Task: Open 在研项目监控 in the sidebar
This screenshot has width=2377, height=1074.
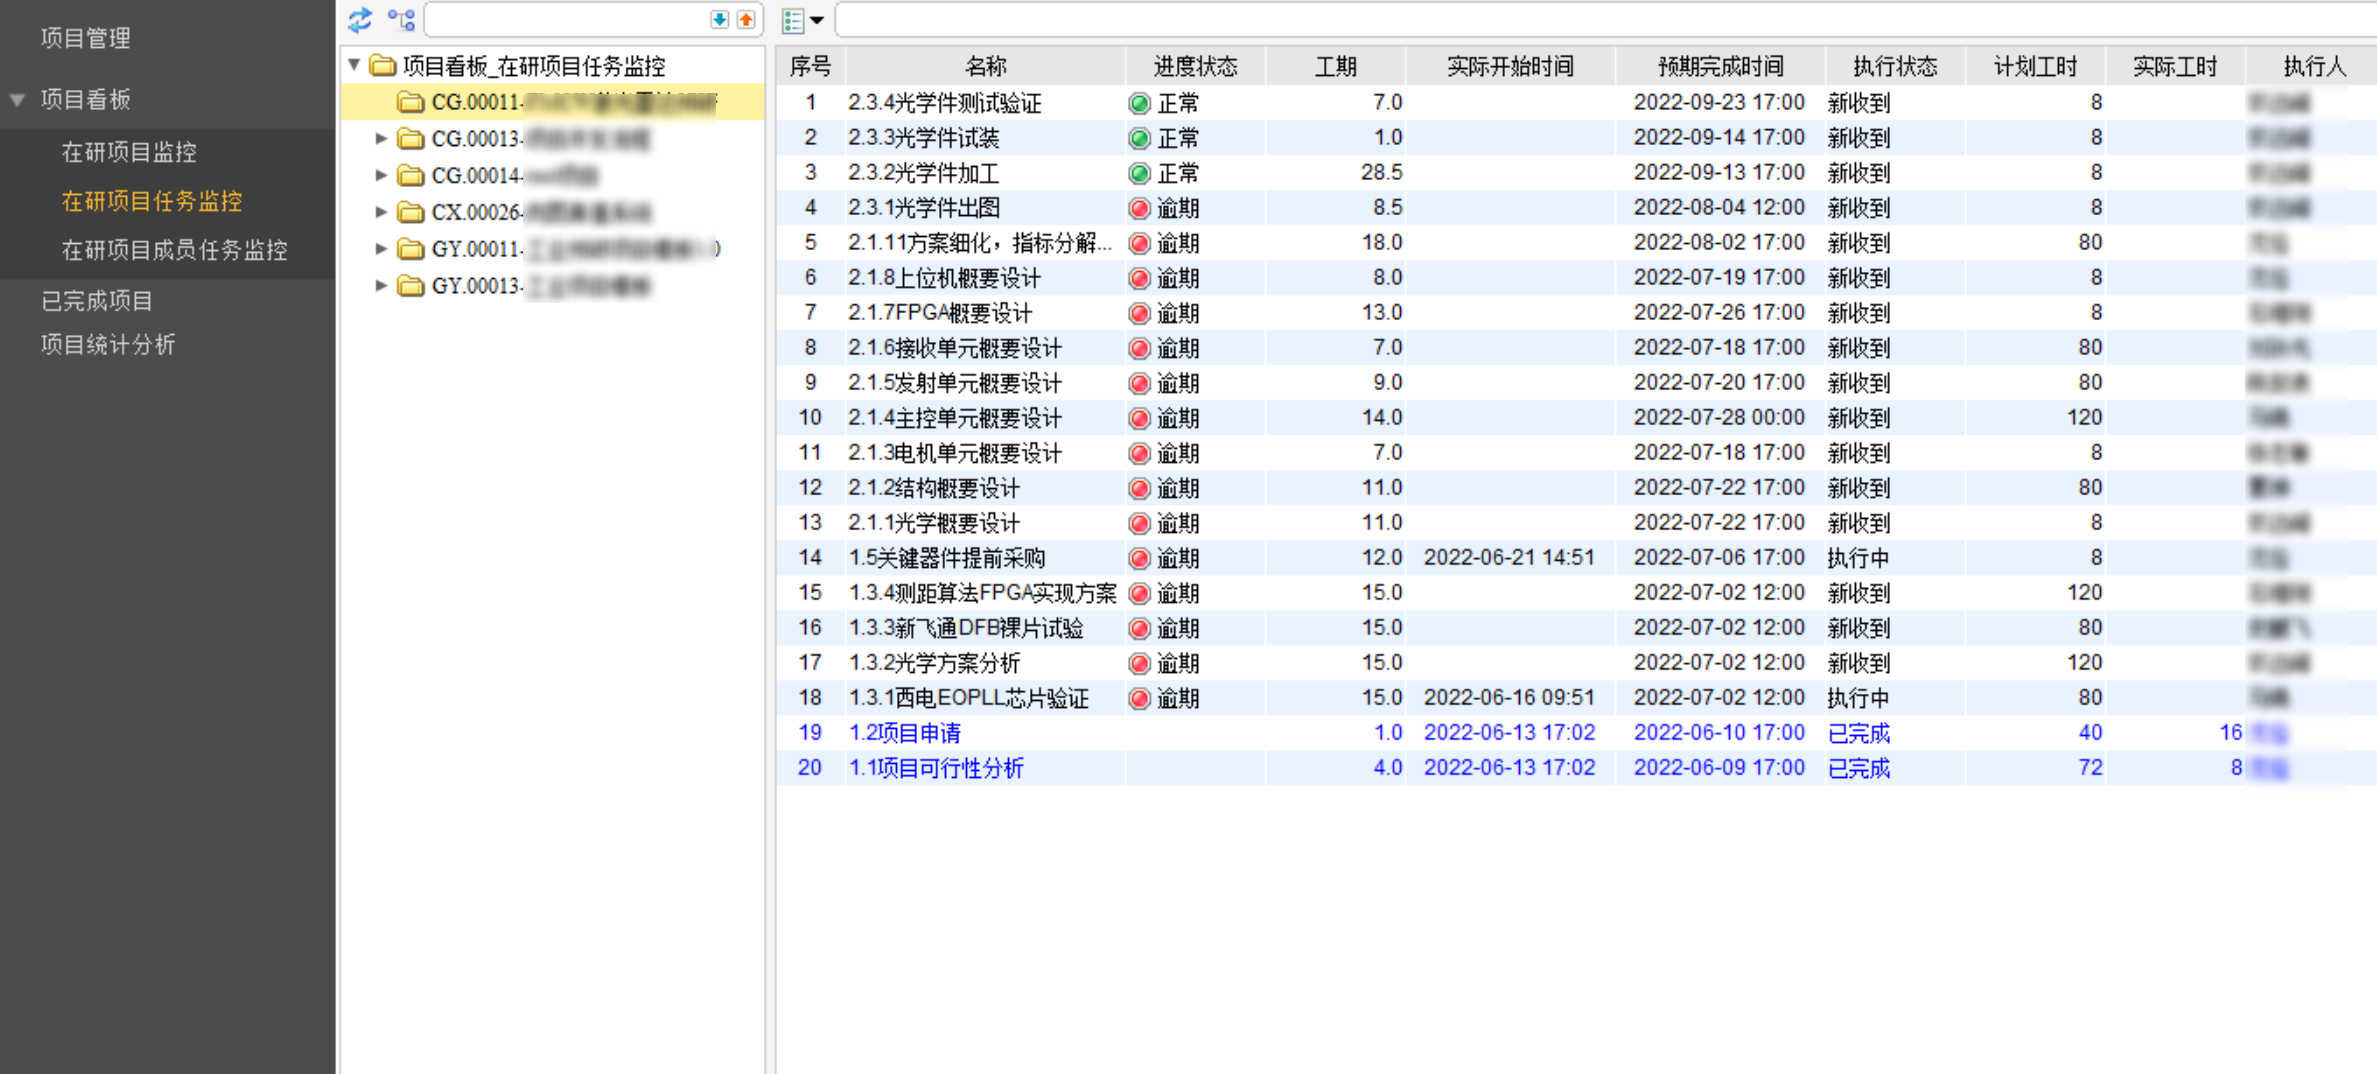Action: click(129, 152)
